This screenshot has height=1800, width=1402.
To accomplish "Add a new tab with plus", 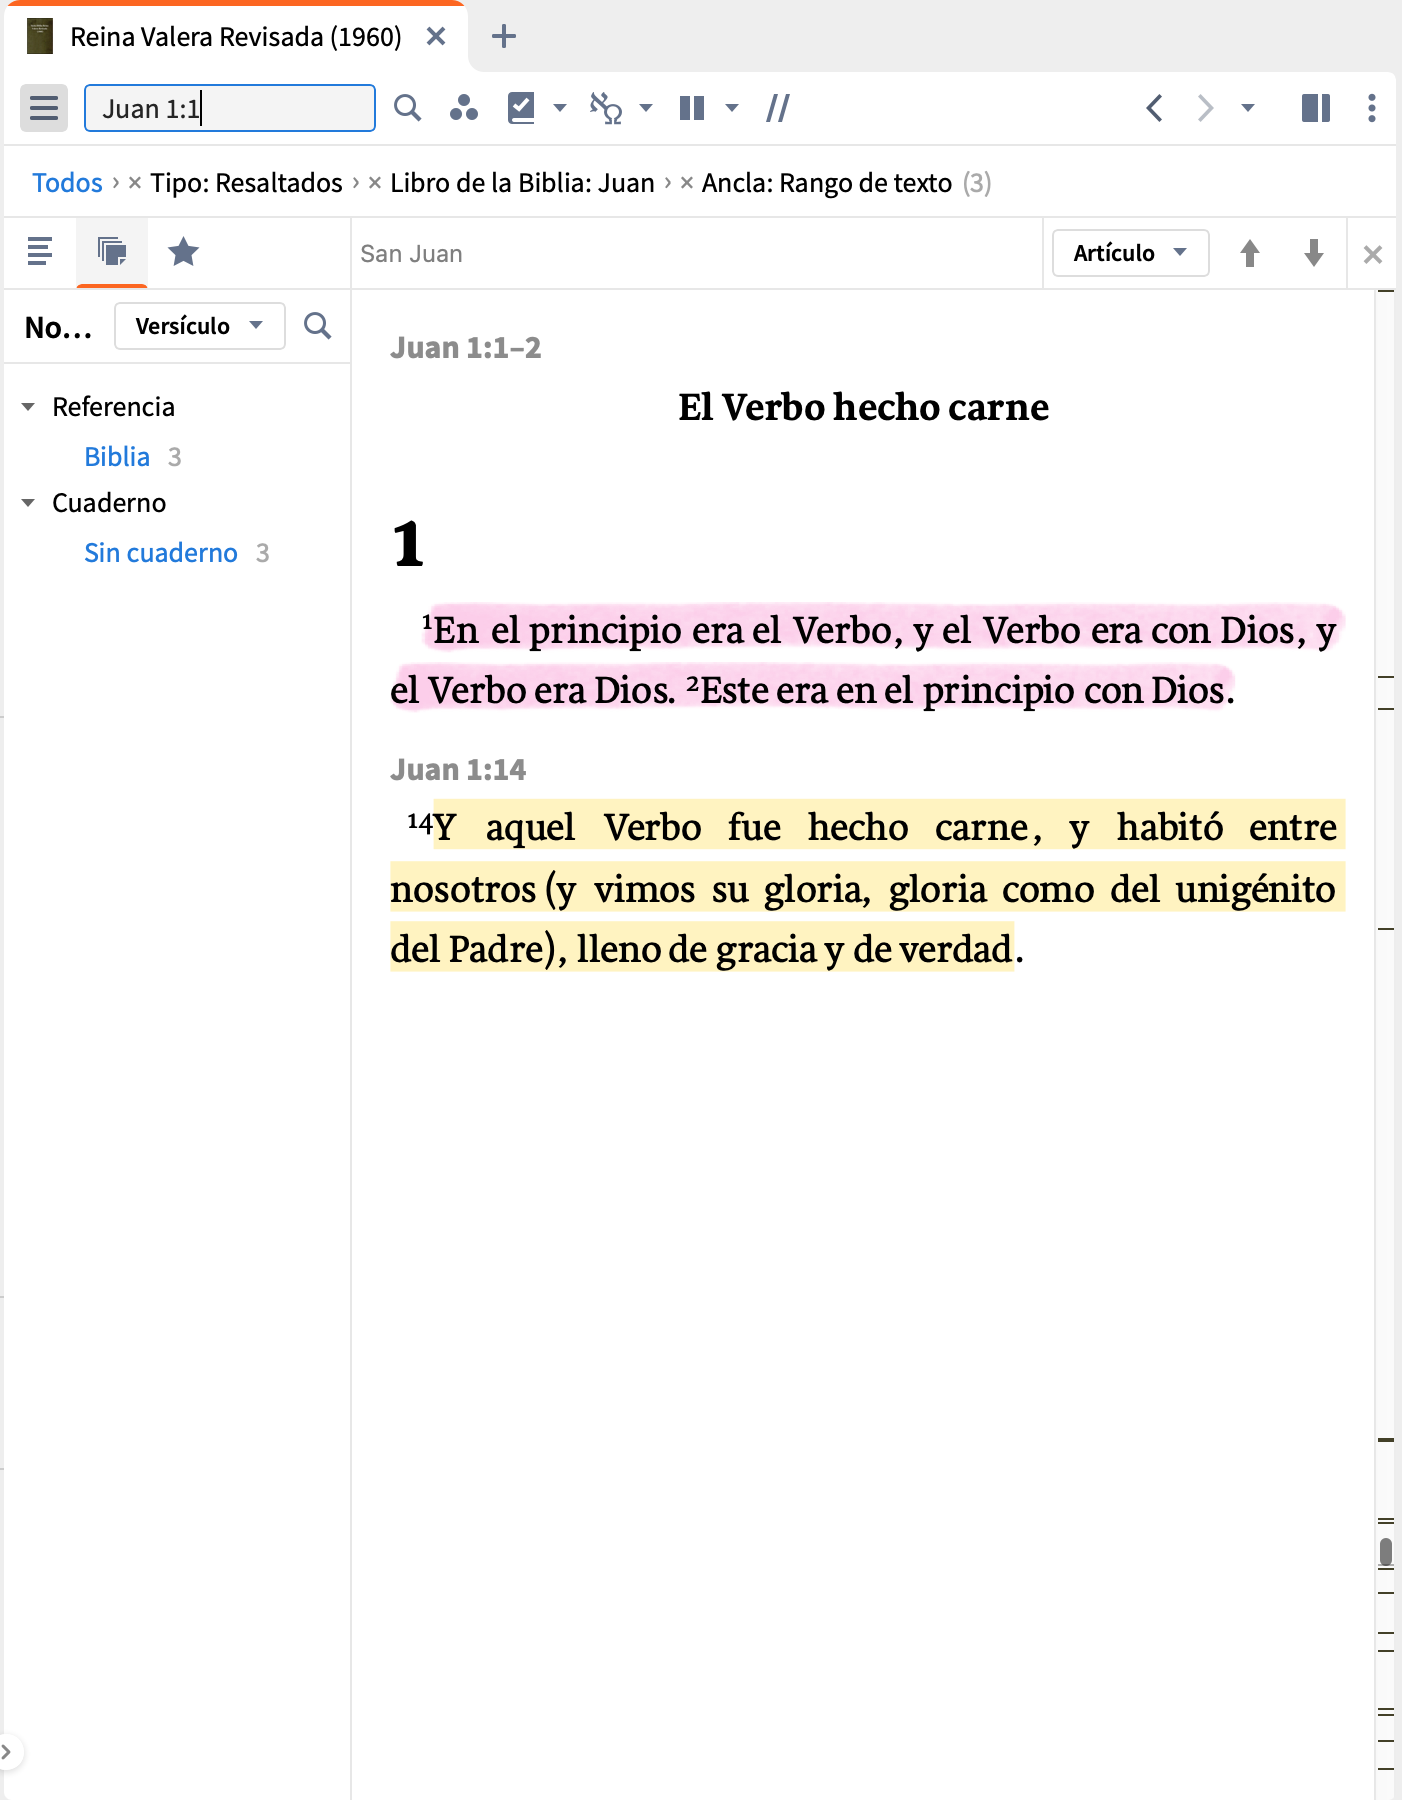I will click(504, 37).
